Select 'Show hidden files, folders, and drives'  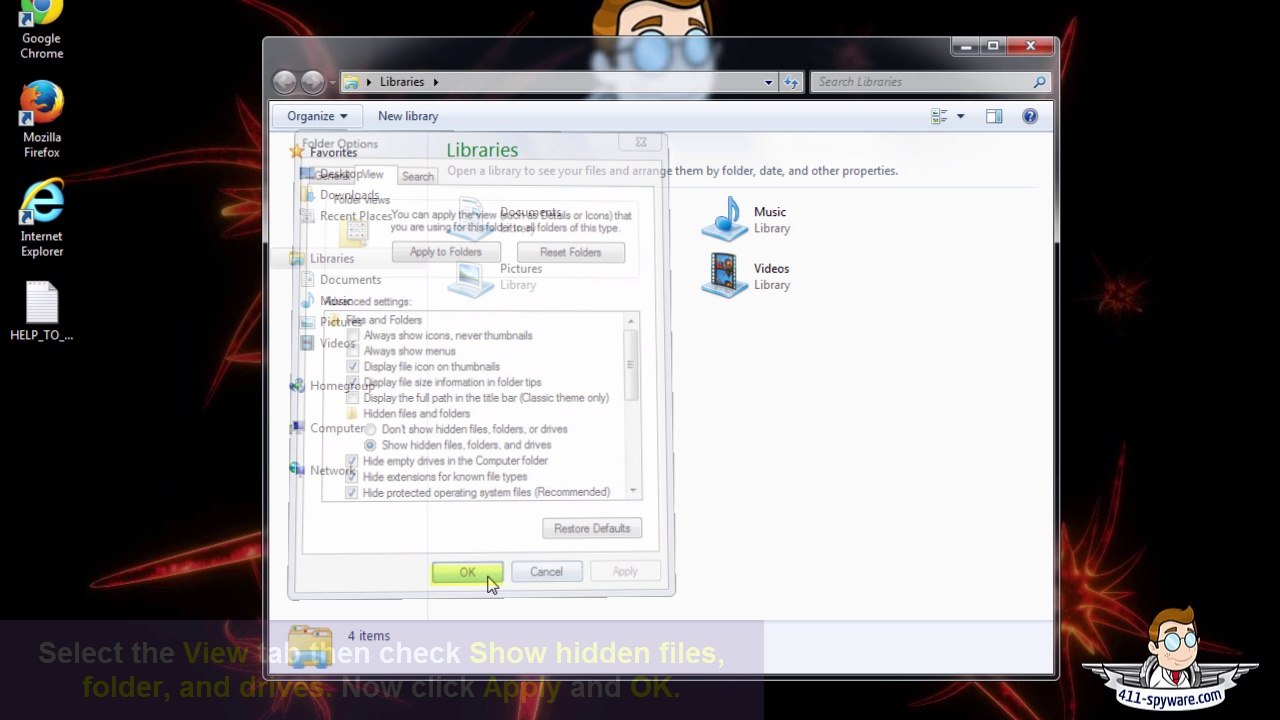(370, 445)
